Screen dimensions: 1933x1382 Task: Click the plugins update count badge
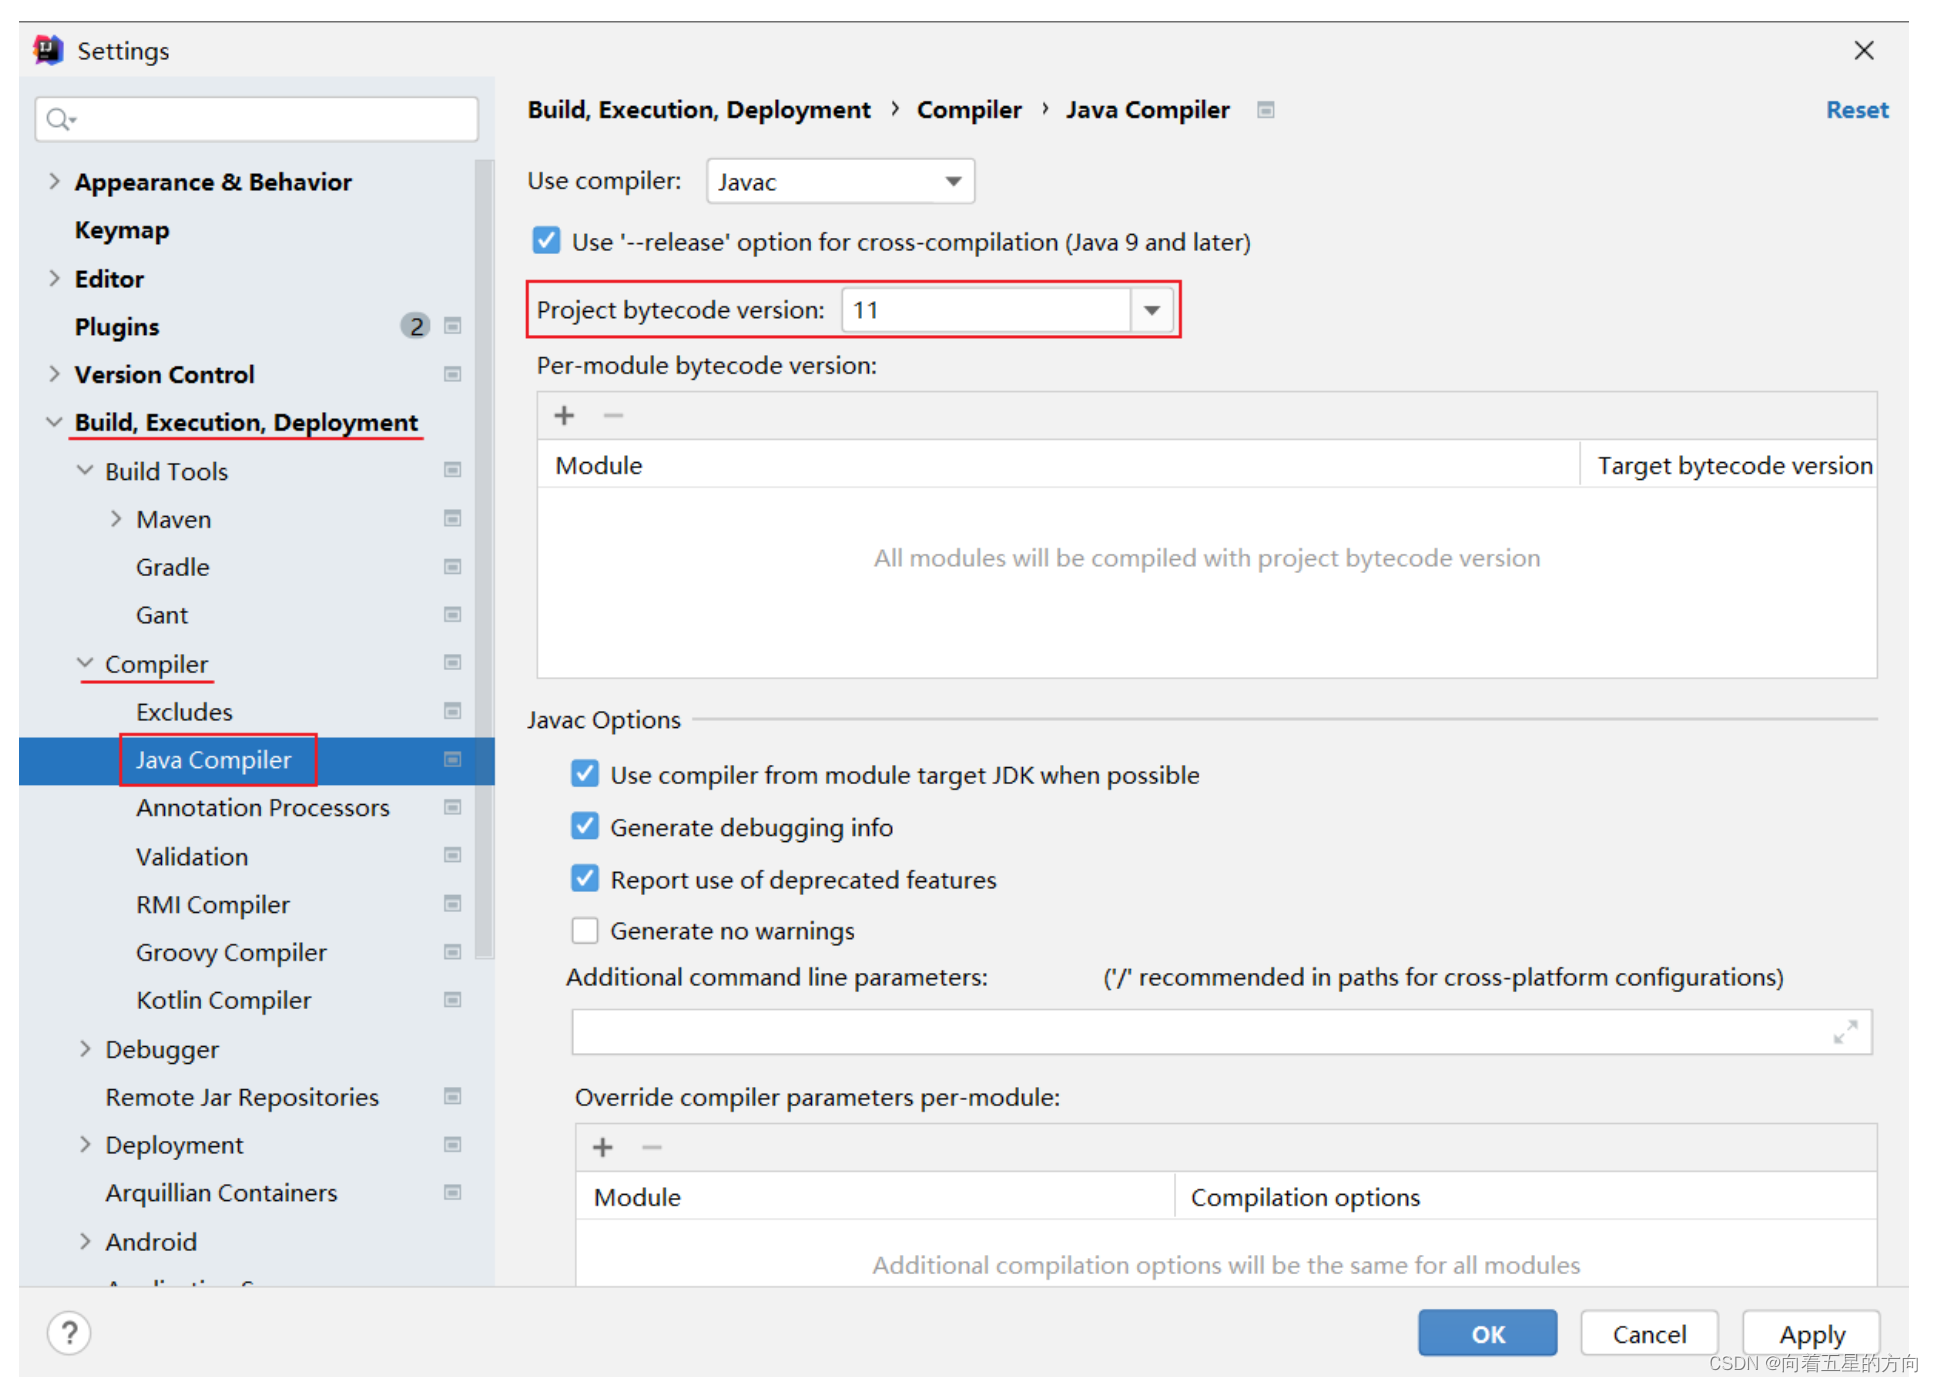[x=416, y=326]
